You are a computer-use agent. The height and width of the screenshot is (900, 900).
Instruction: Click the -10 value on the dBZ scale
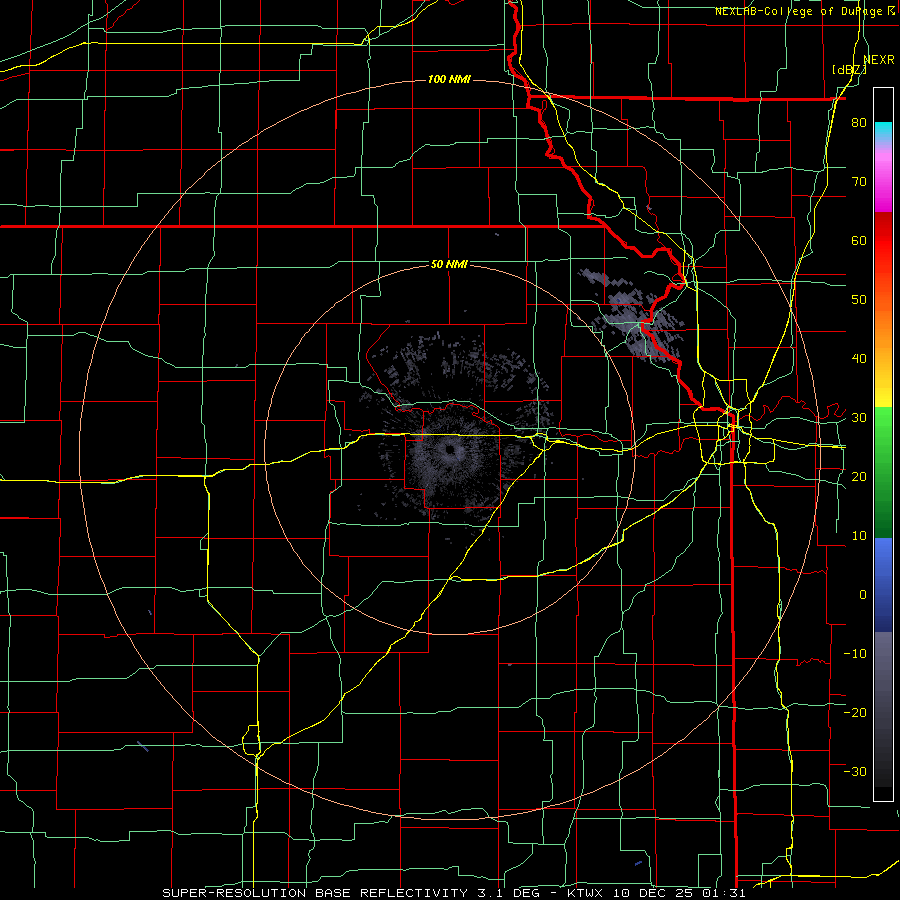coord(855,653)
